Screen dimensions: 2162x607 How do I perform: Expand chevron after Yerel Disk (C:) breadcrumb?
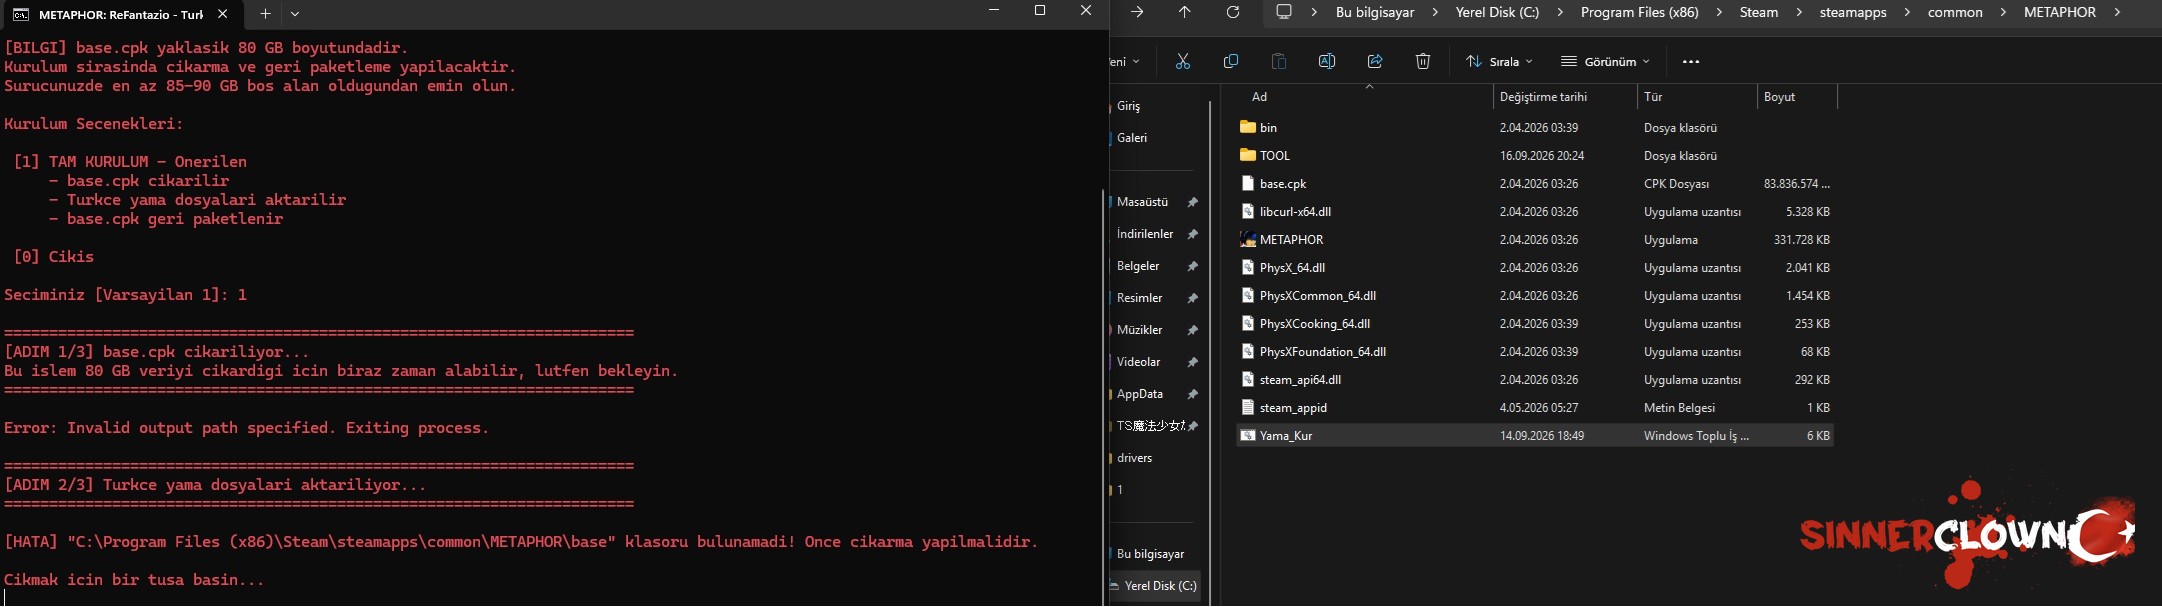[x=1560, y=13]
